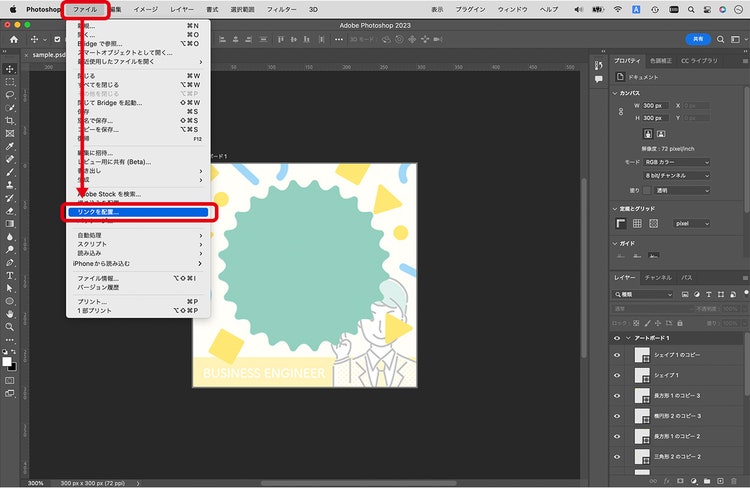Select the Path Selection arrow tool
Viewport: 750px width, 488px height.
[10, 288]
